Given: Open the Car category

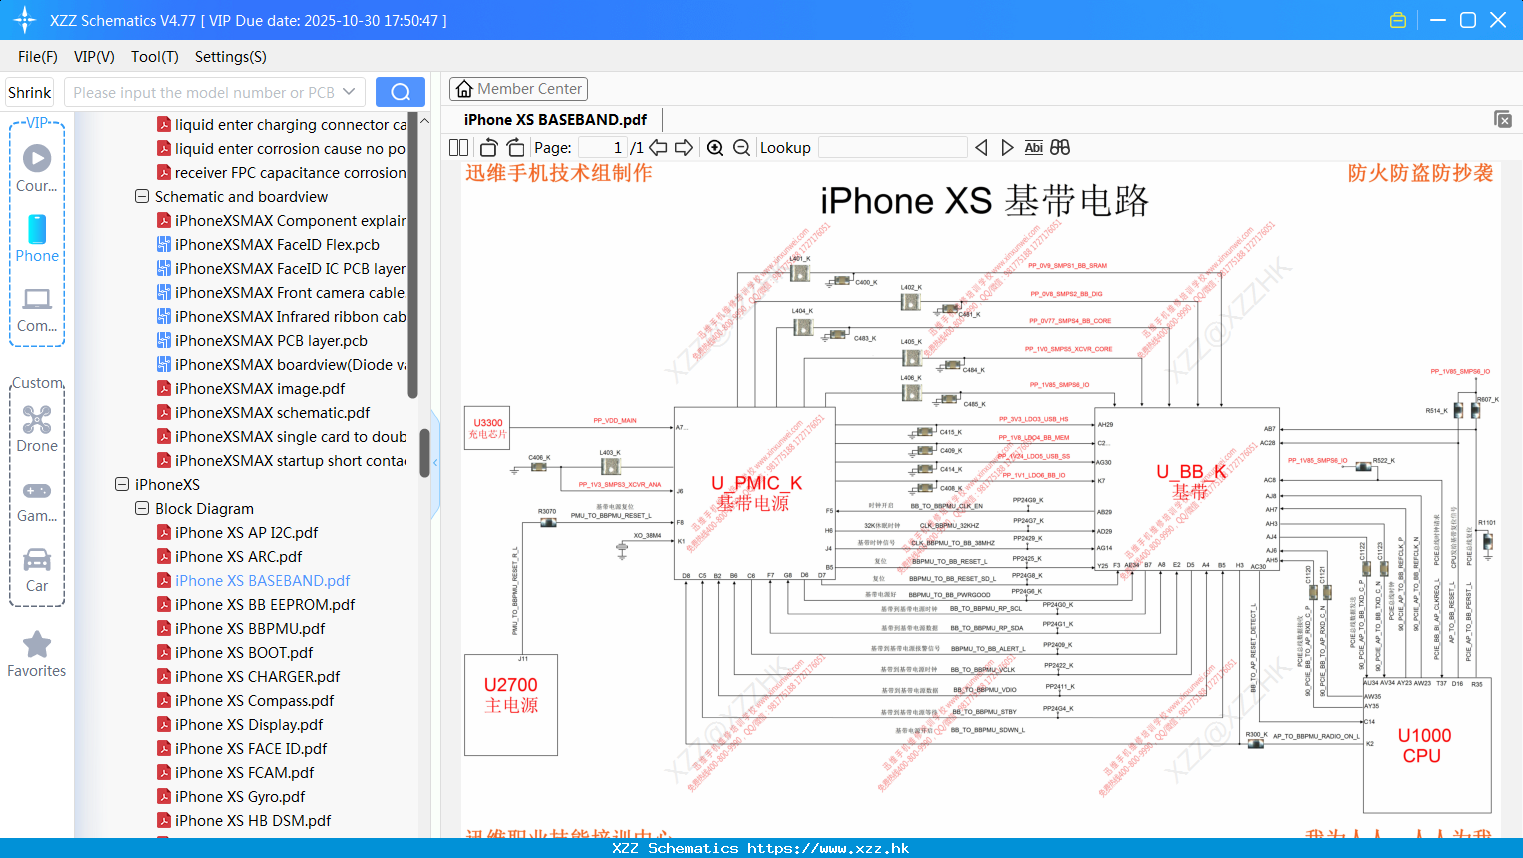Looking at the screenshot, I should pos(37,570).
